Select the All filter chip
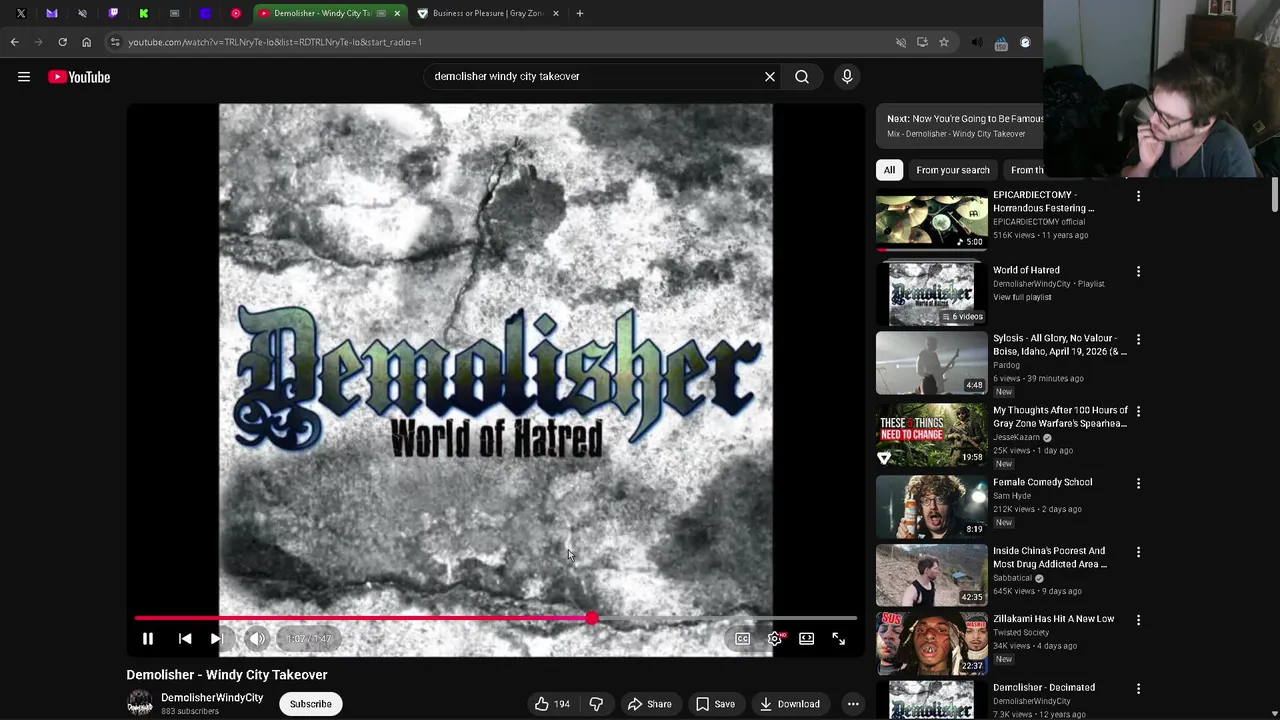Viewport: 1280px width, 720px height. tap(889, 170)
